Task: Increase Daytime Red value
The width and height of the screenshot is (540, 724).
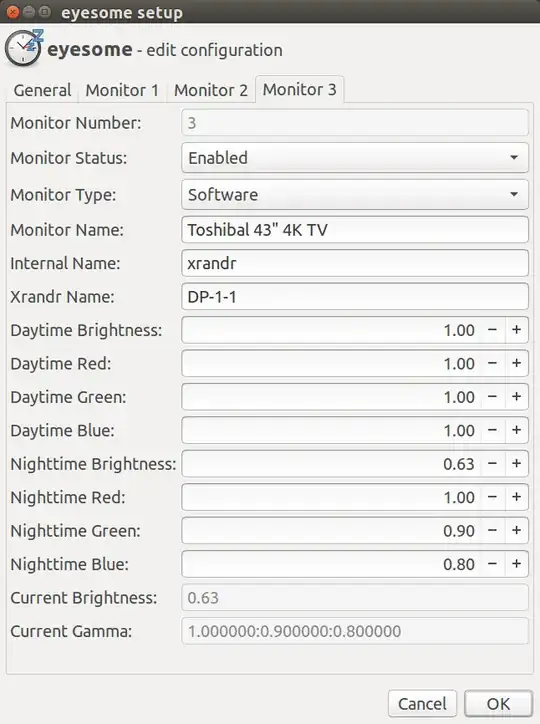Action: click(516, 363)
